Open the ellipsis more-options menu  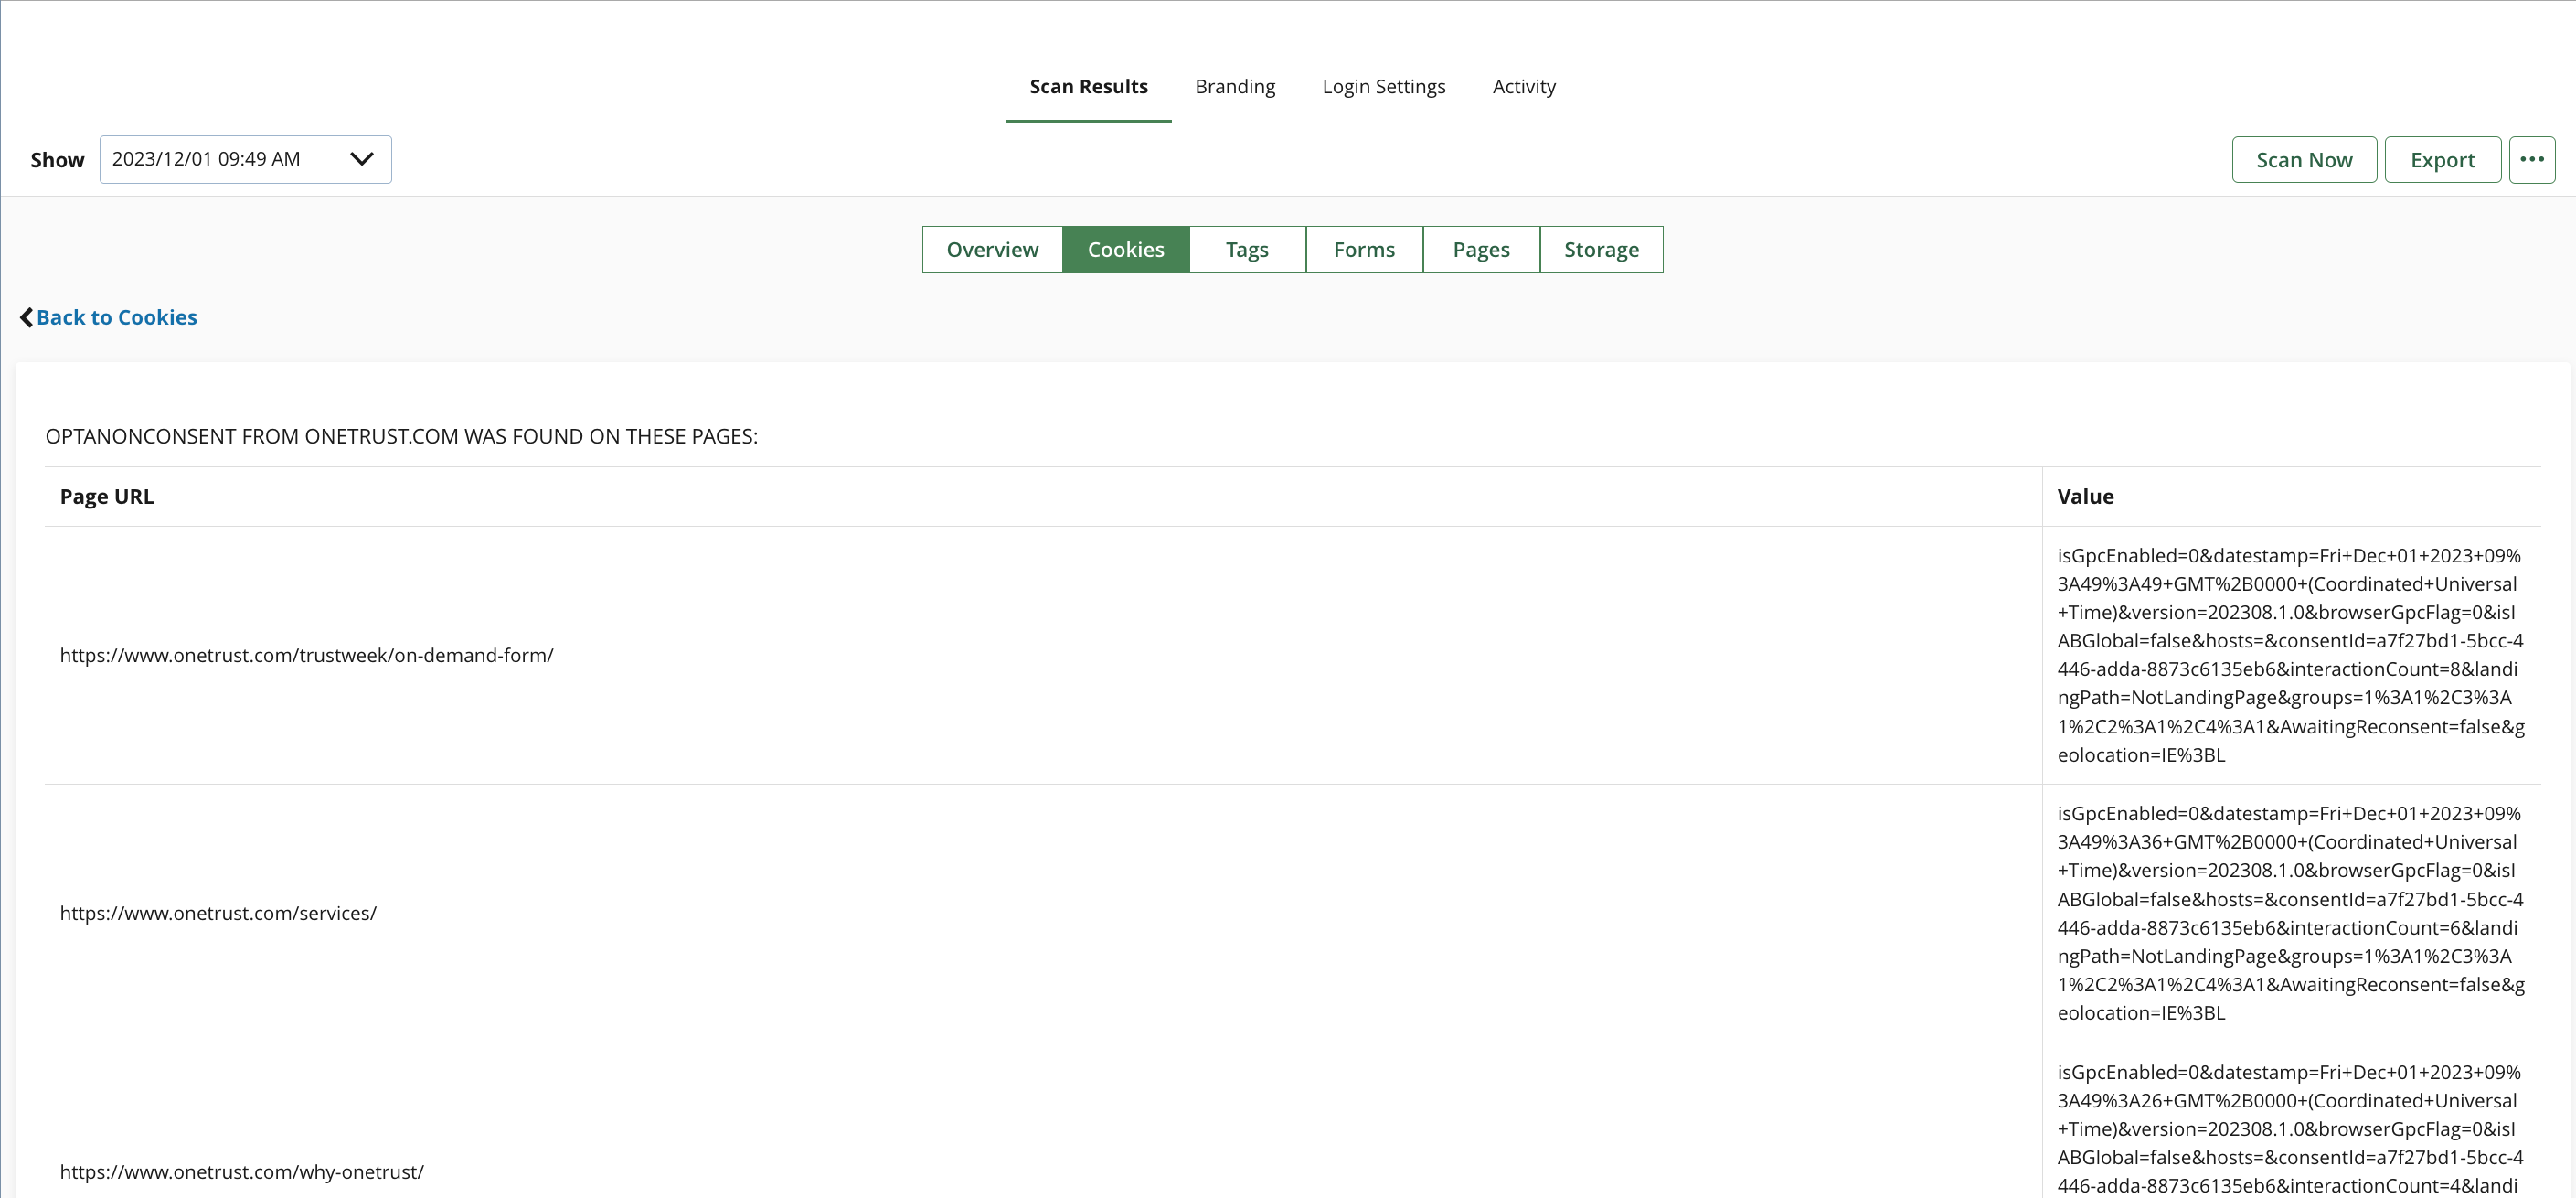point(2533,159)
